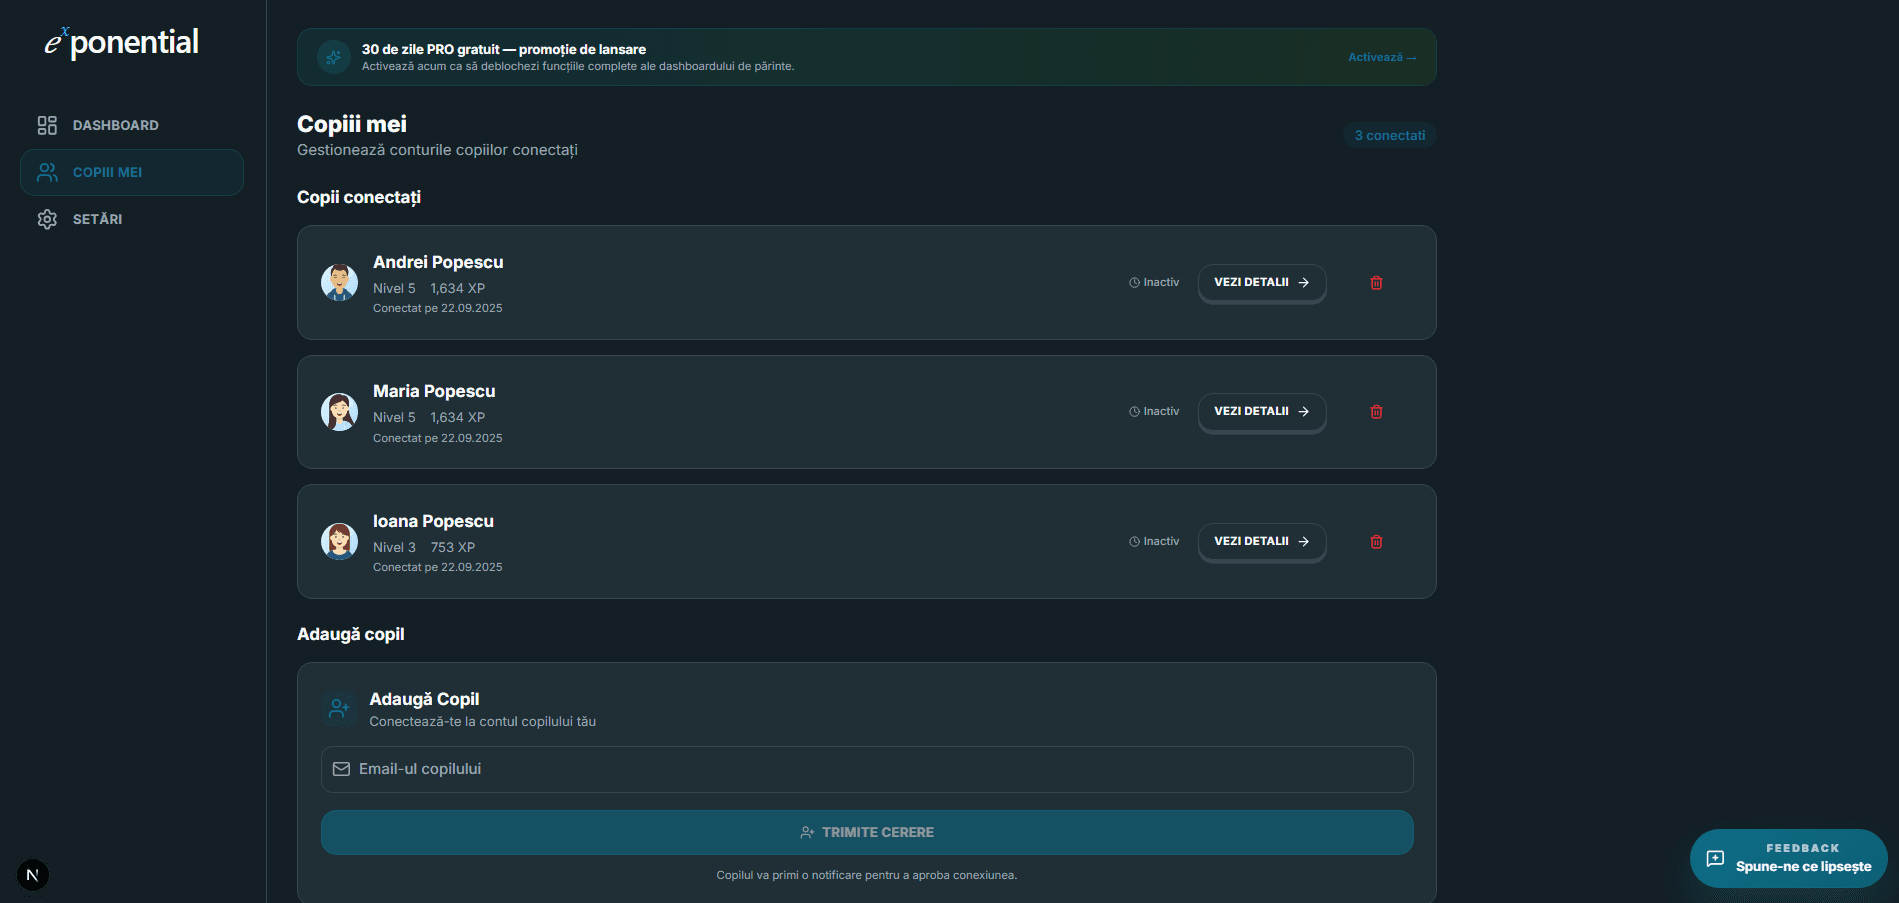Viewport: 1899px width, 903px height.
Task: Open the Feedback widget button
Action: [1788, 858]
